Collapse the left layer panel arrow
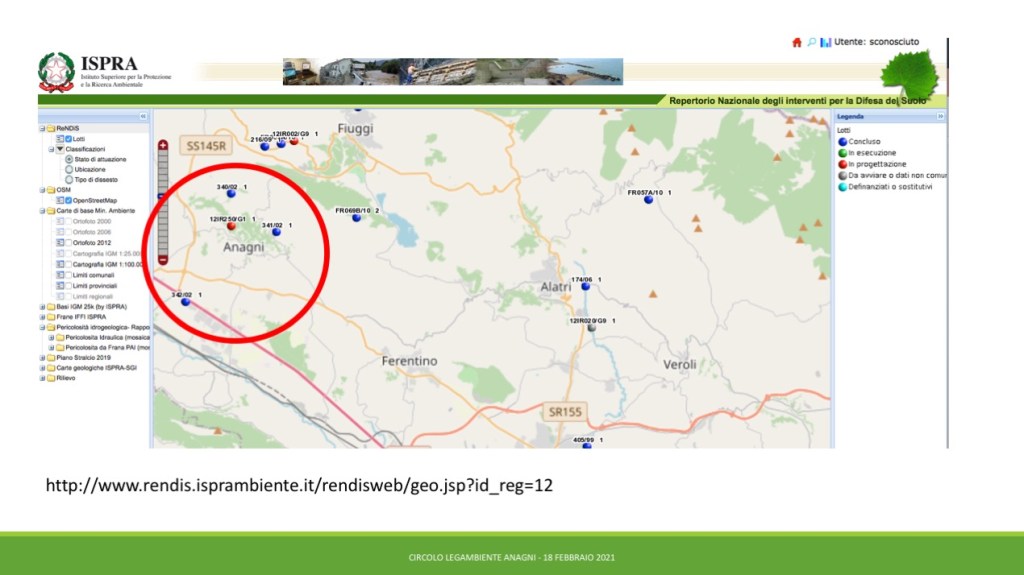Screen dimensions: 1024x575 143,117
